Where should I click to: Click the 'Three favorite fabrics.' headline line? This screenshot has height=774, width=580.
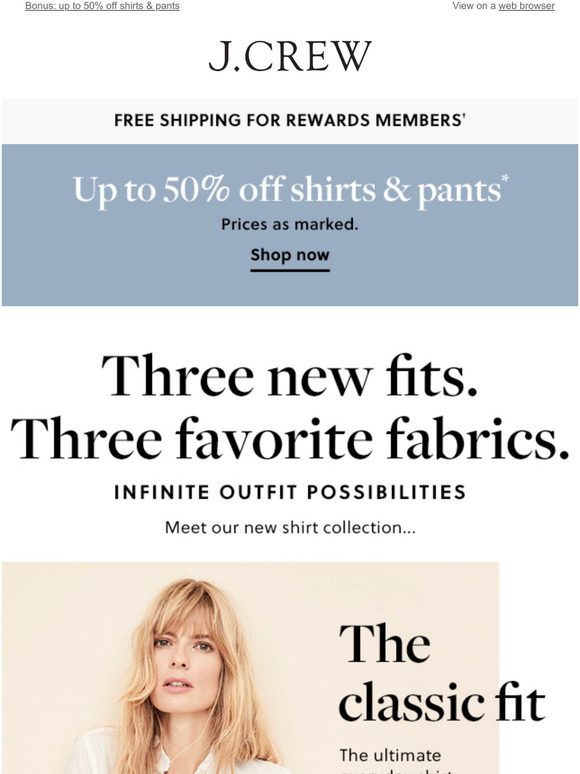(x=290, y=438)
